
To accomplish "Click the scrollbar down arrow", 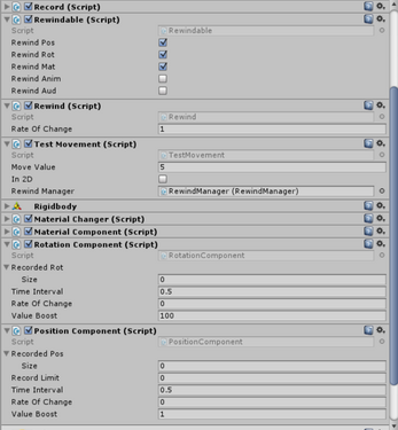I will pos(394,426).
